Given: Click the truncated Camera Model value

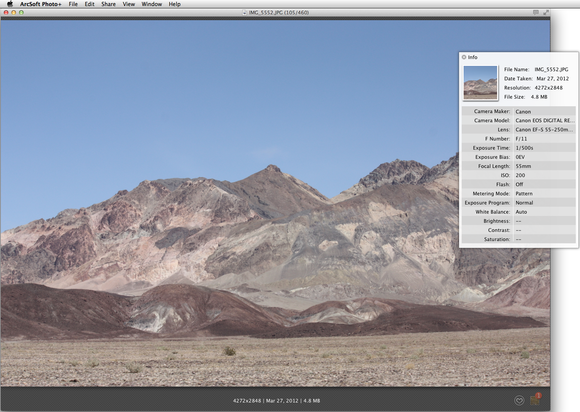Looking at the screenshot, I should (x=545, y=121).
